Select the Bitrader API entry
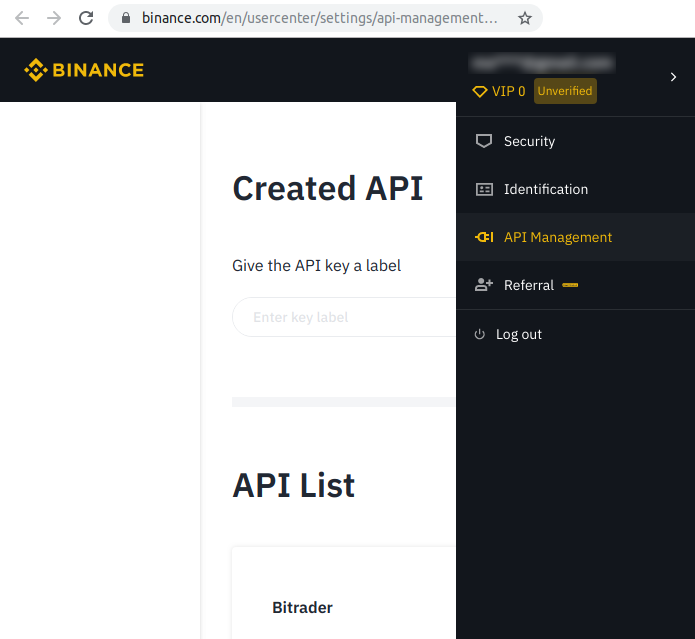Screen dimensions: 695x639 click(302, 608)
